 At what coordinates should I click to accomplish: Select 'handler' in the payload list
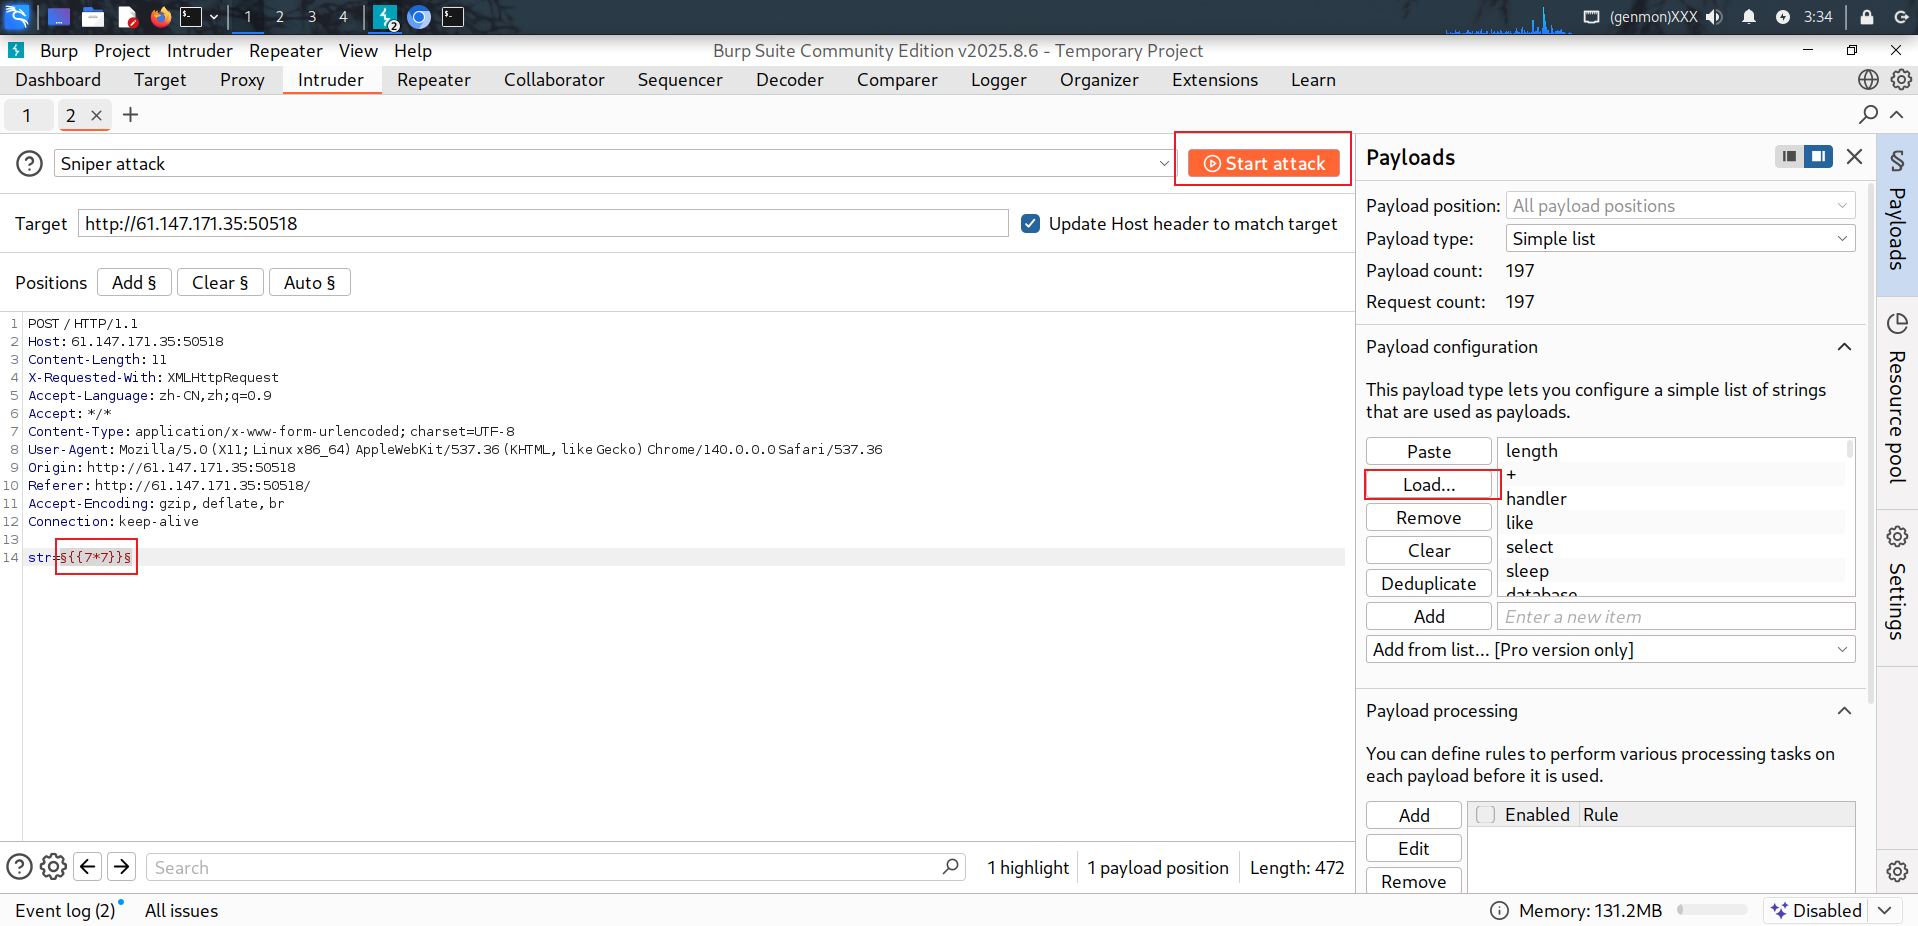pyautogui.click(x=1536, y=498)
